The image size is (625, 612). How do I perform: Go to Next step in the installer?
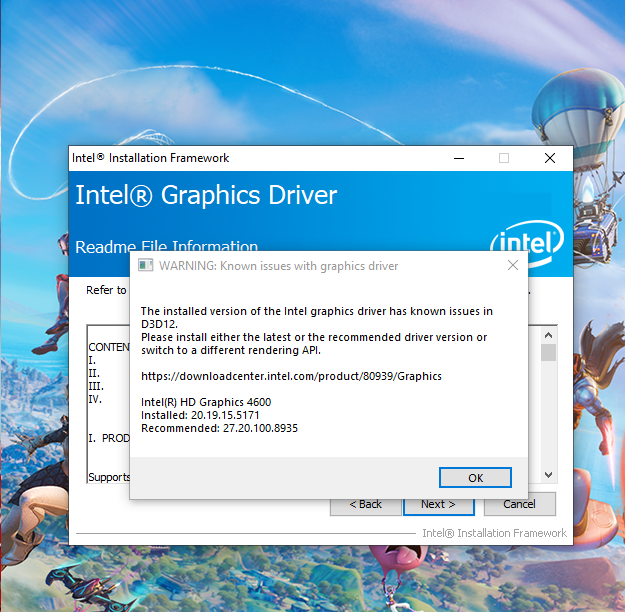[x=438, y=507]
